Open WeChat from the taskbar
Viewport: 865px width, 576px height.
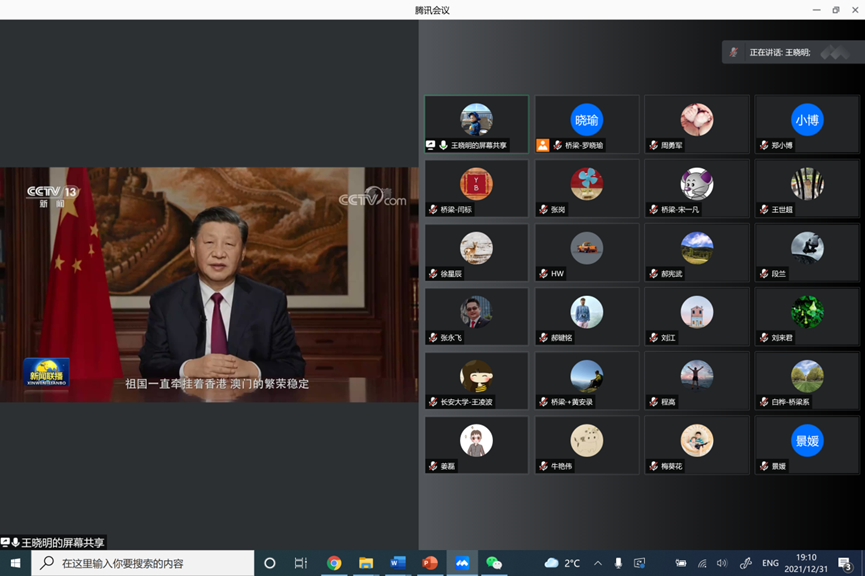(x=494, y=563)
